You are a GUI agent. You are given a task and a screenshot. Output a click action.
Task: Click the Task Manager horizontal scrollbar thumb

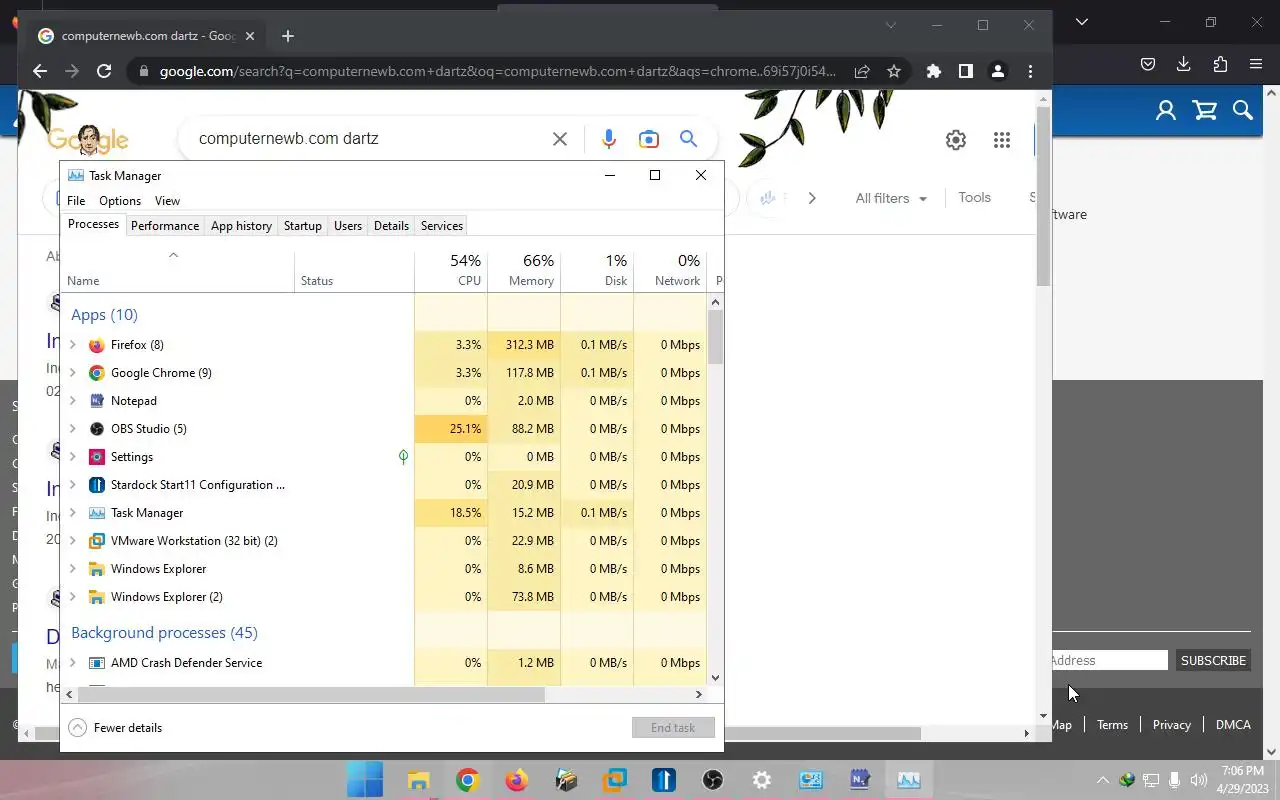[311, 694]
